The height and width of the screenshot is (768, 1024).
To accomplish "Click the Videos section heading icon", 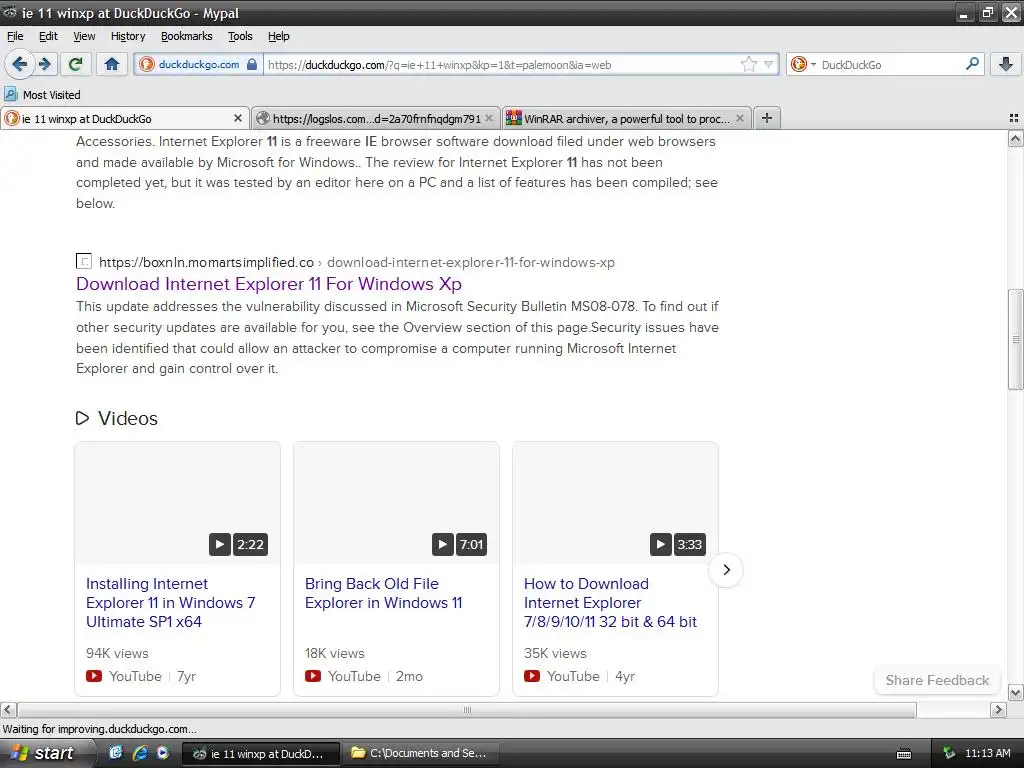I will [x=82, y=418].
